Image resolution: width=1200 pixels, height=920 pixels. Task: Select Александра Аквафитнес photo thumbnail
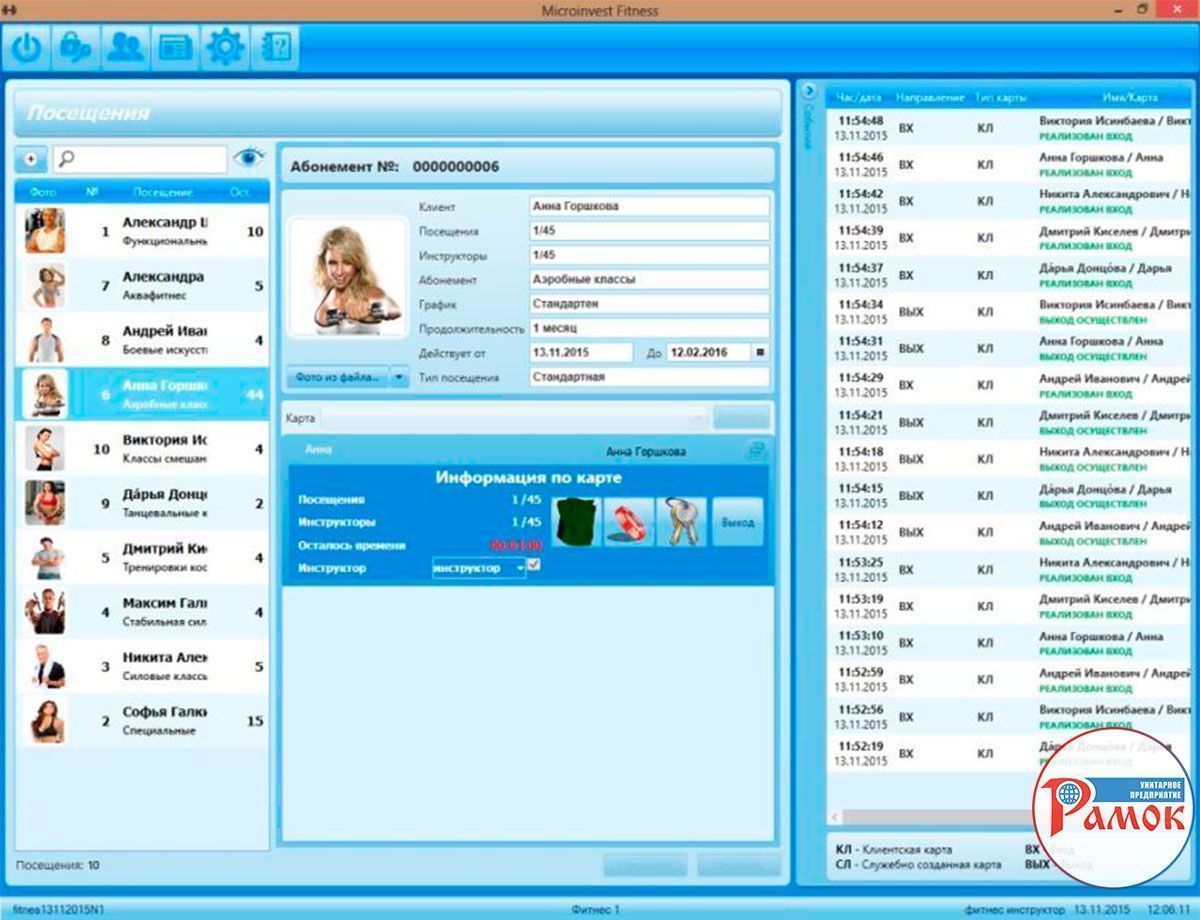point(45,285)
